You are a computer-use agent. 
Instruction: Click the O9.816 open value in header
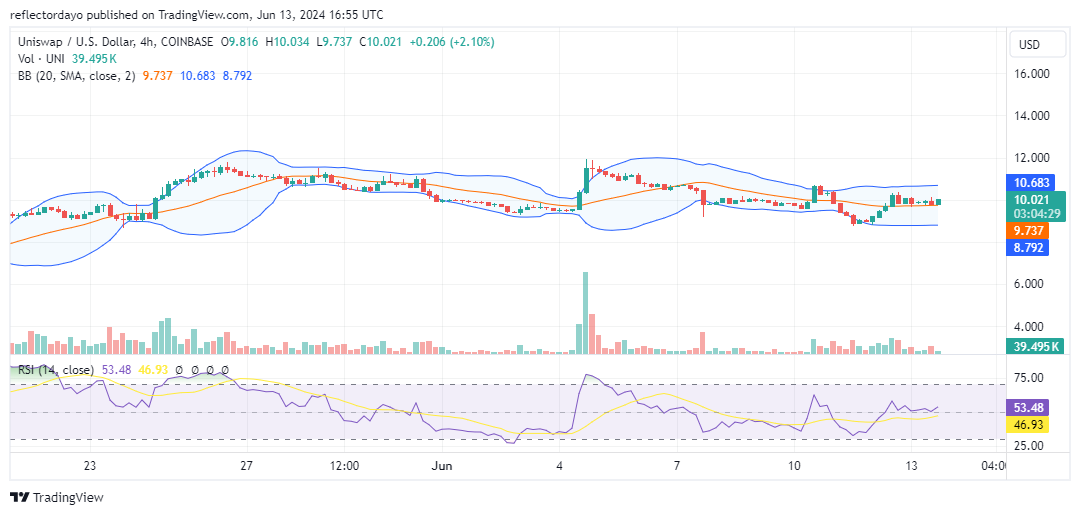(240, 42)
